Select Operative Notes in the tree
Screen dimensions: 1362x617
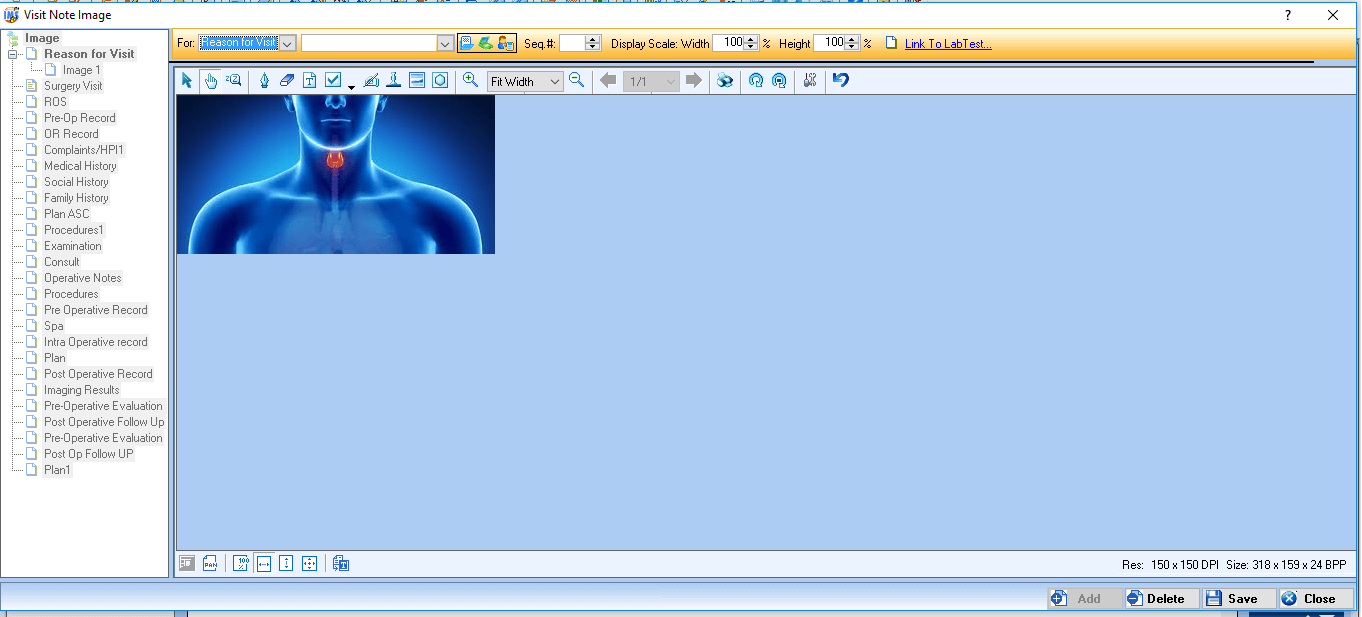point(83,278)
